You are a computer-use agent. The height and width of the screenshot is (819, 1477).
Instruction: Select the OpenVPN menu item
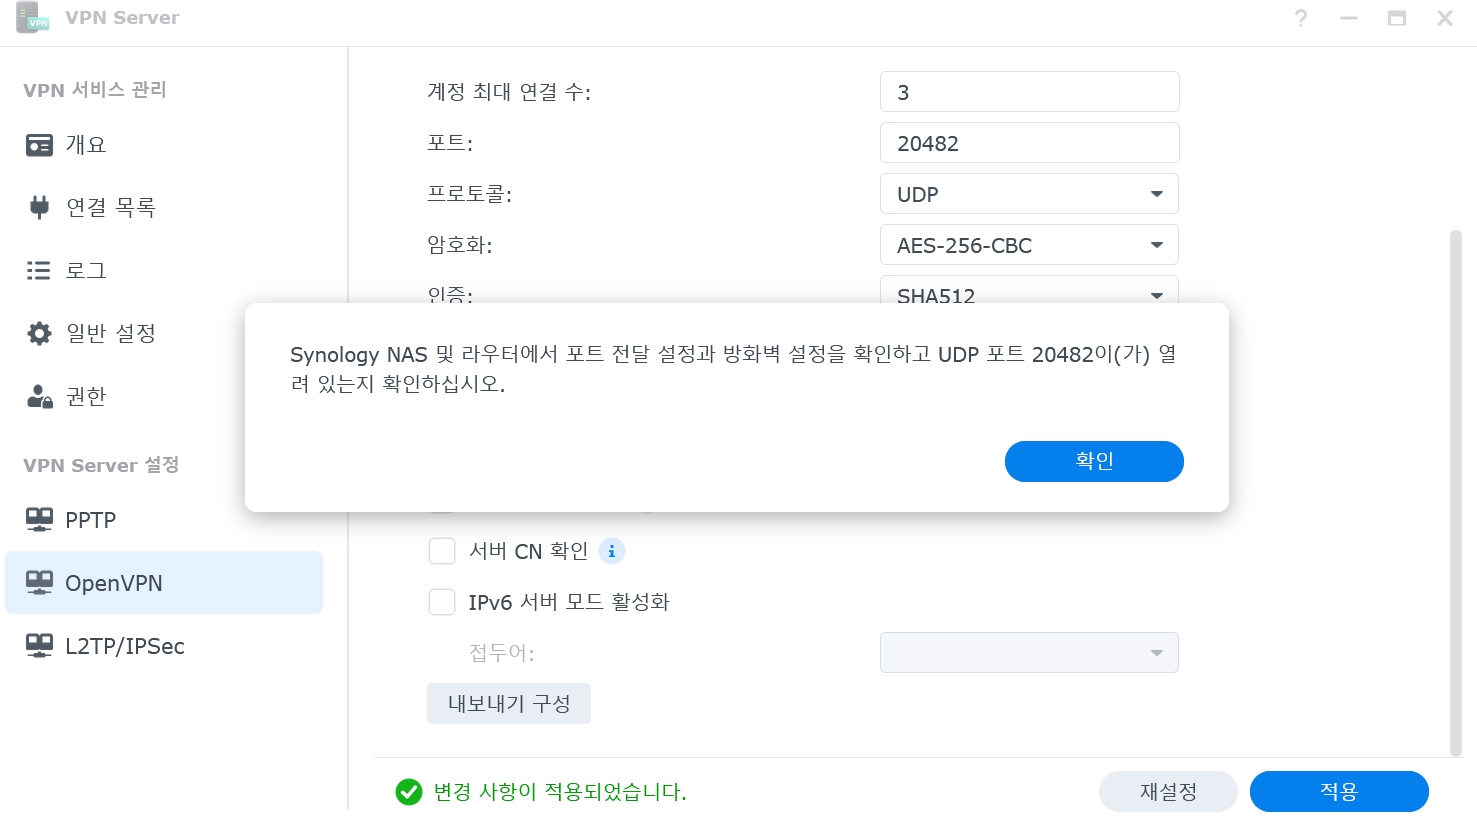[164, 583]
